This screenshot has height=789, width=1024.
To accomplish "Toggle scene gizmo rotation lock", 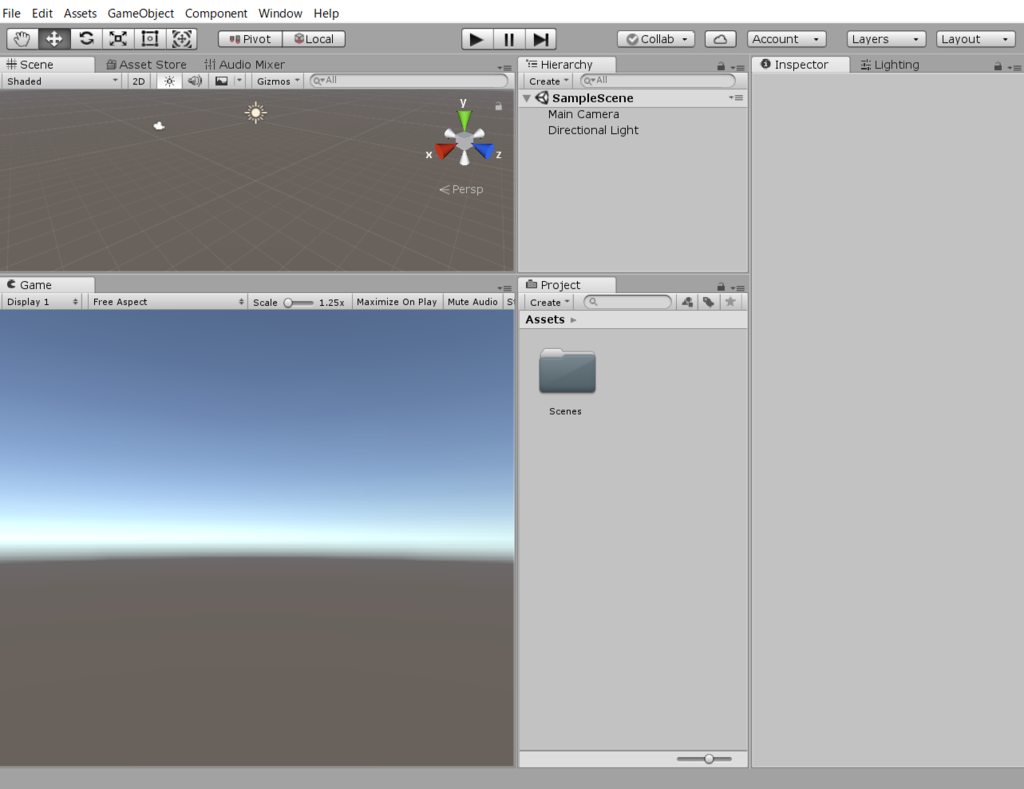I will tap(498, 106).
